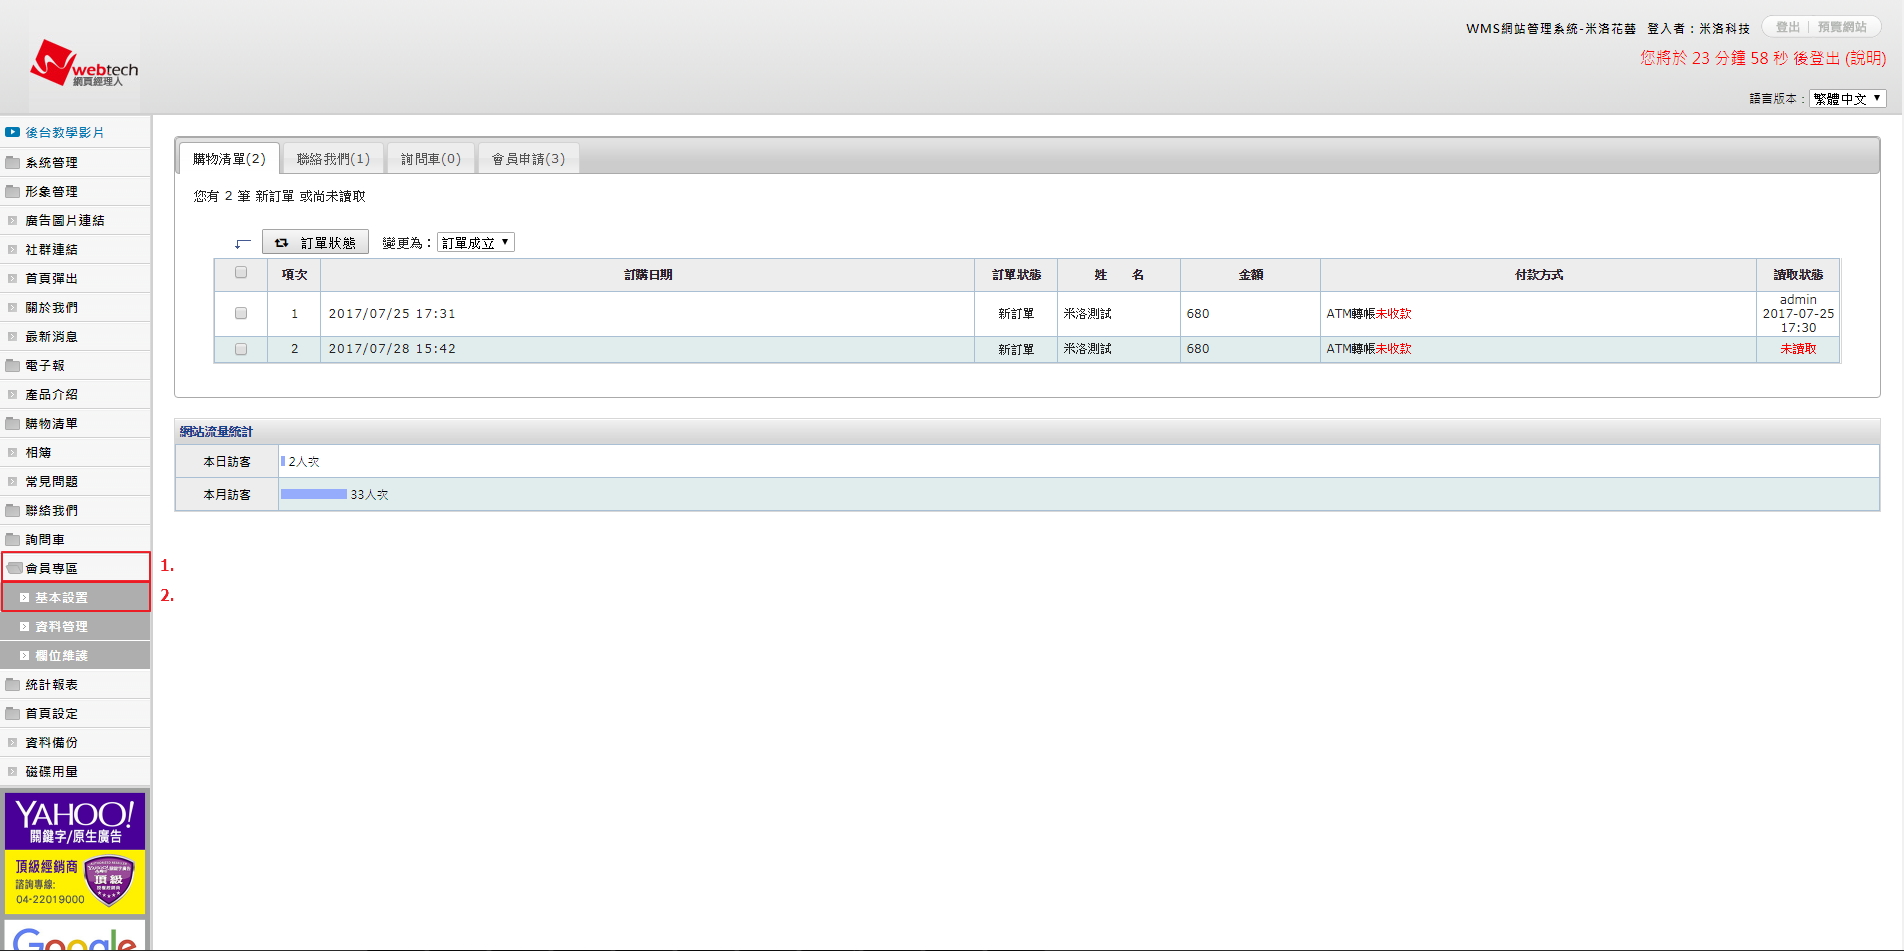Screen dimensions: 1904x951
Task: Open the 訂單成立 status dropdown
Action: pos(475,242)
